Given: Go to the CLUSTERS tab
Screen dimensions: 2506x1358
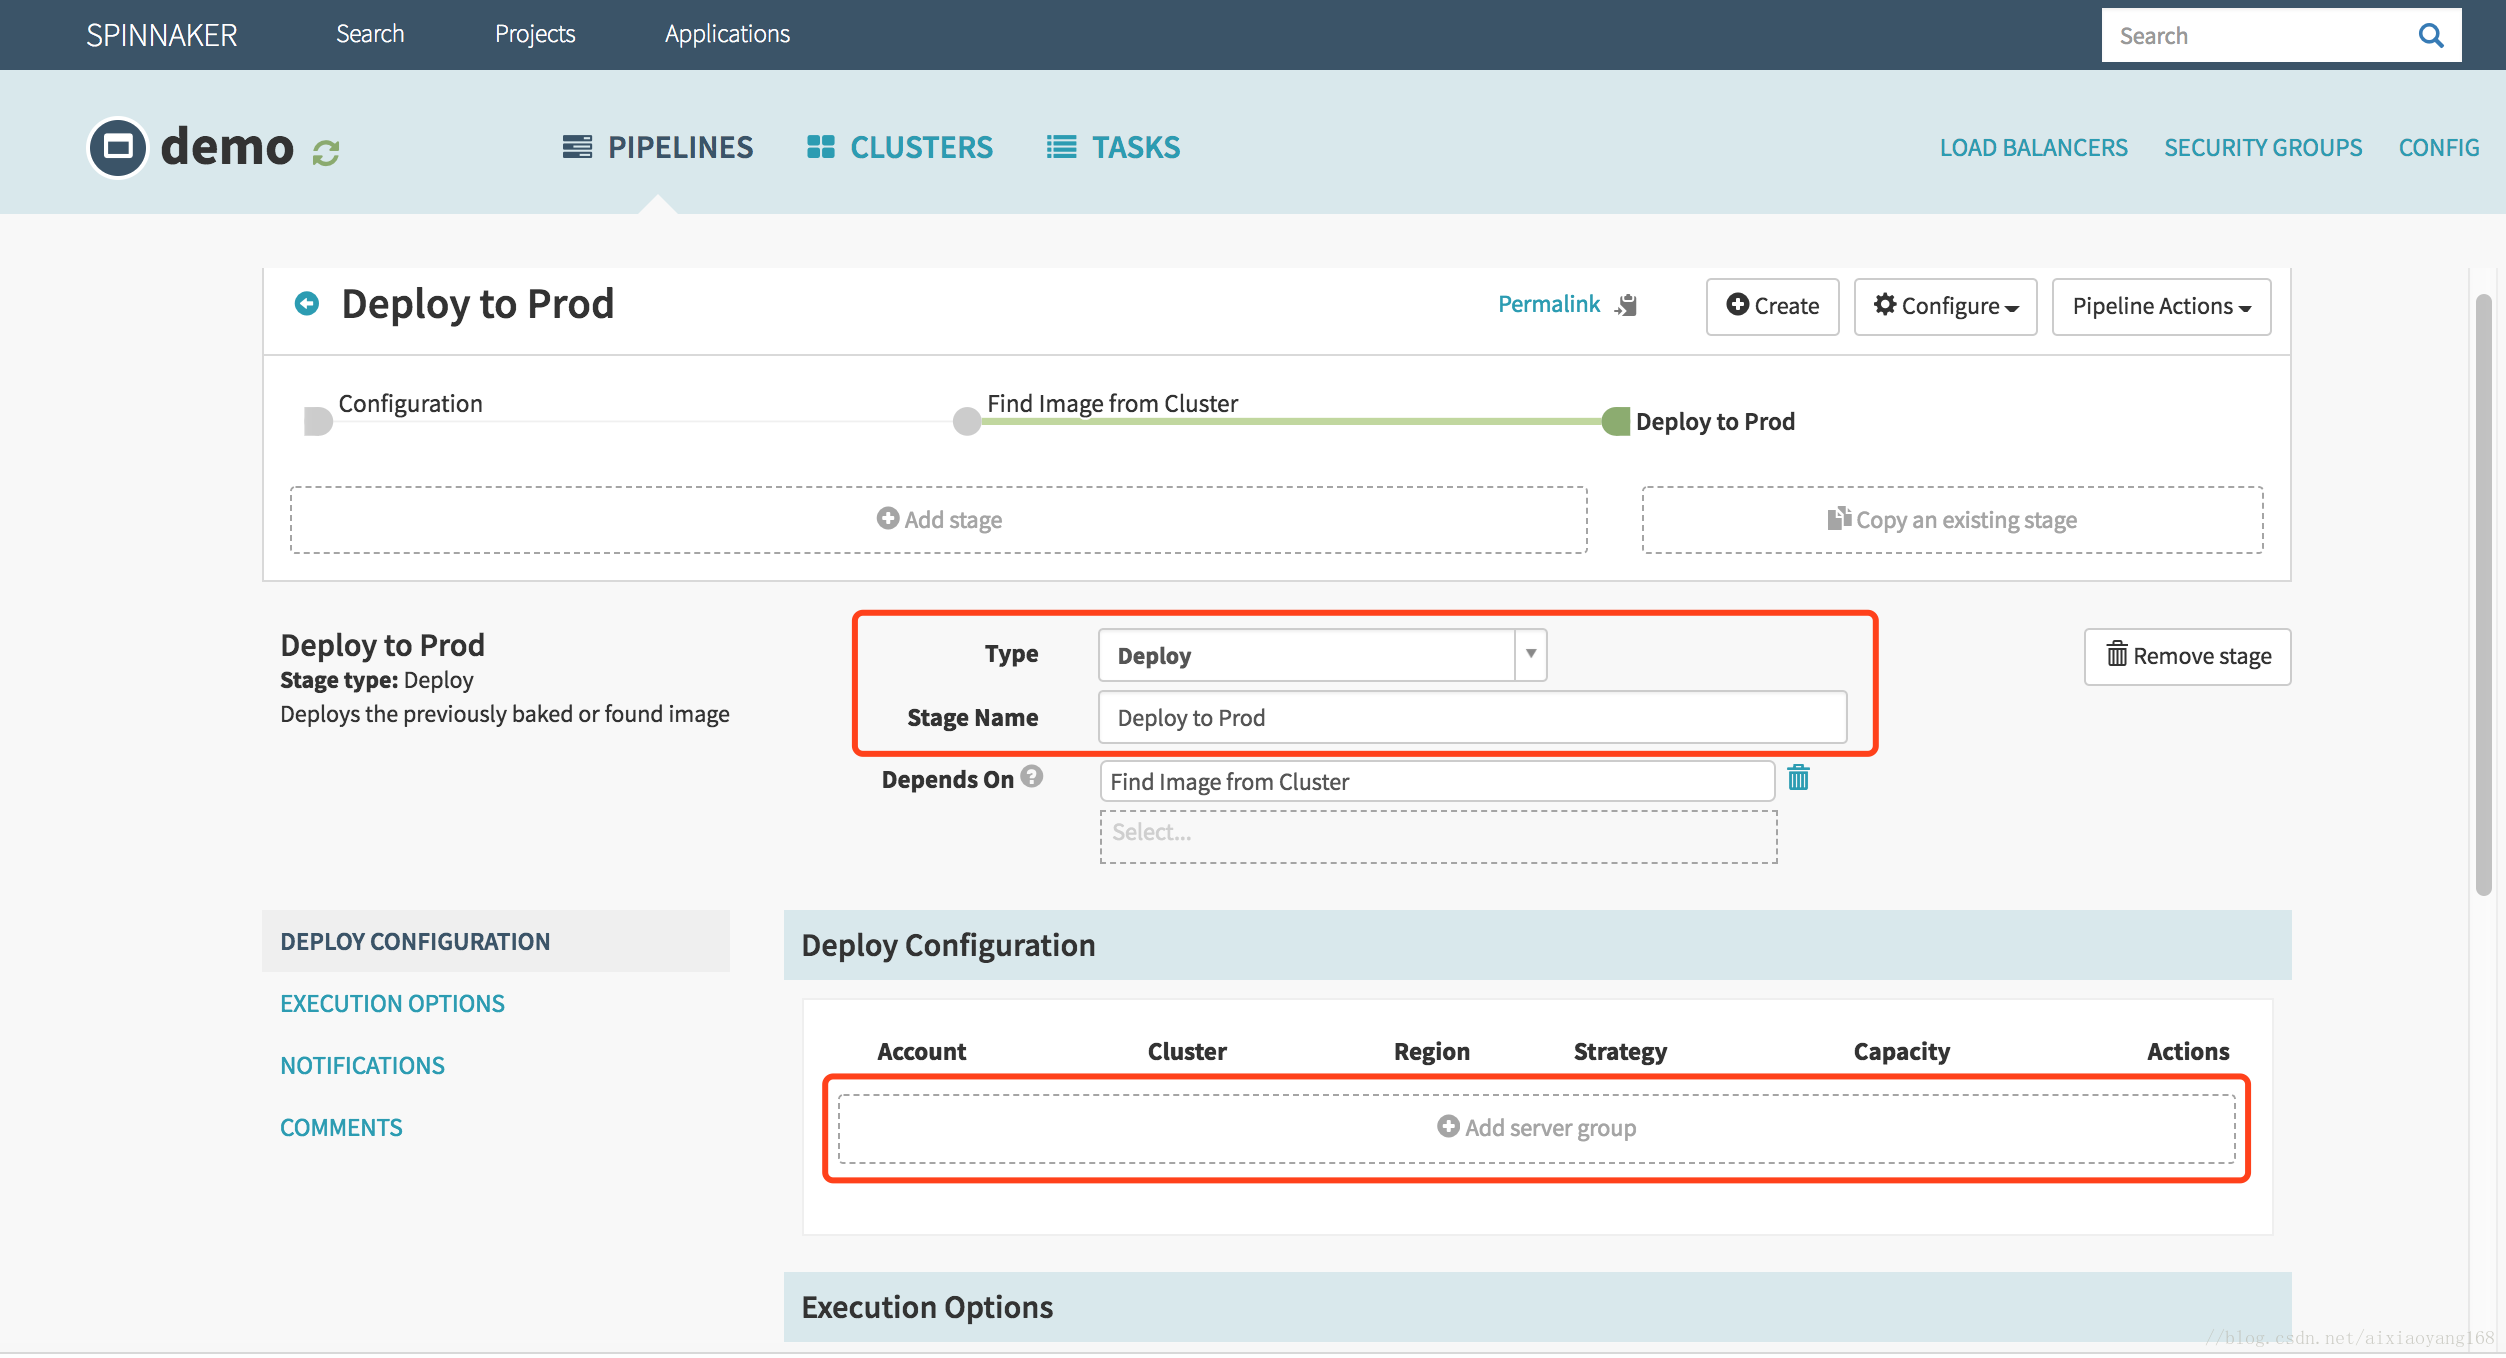Looking at the screenshot, I should [x=900, y=147].
